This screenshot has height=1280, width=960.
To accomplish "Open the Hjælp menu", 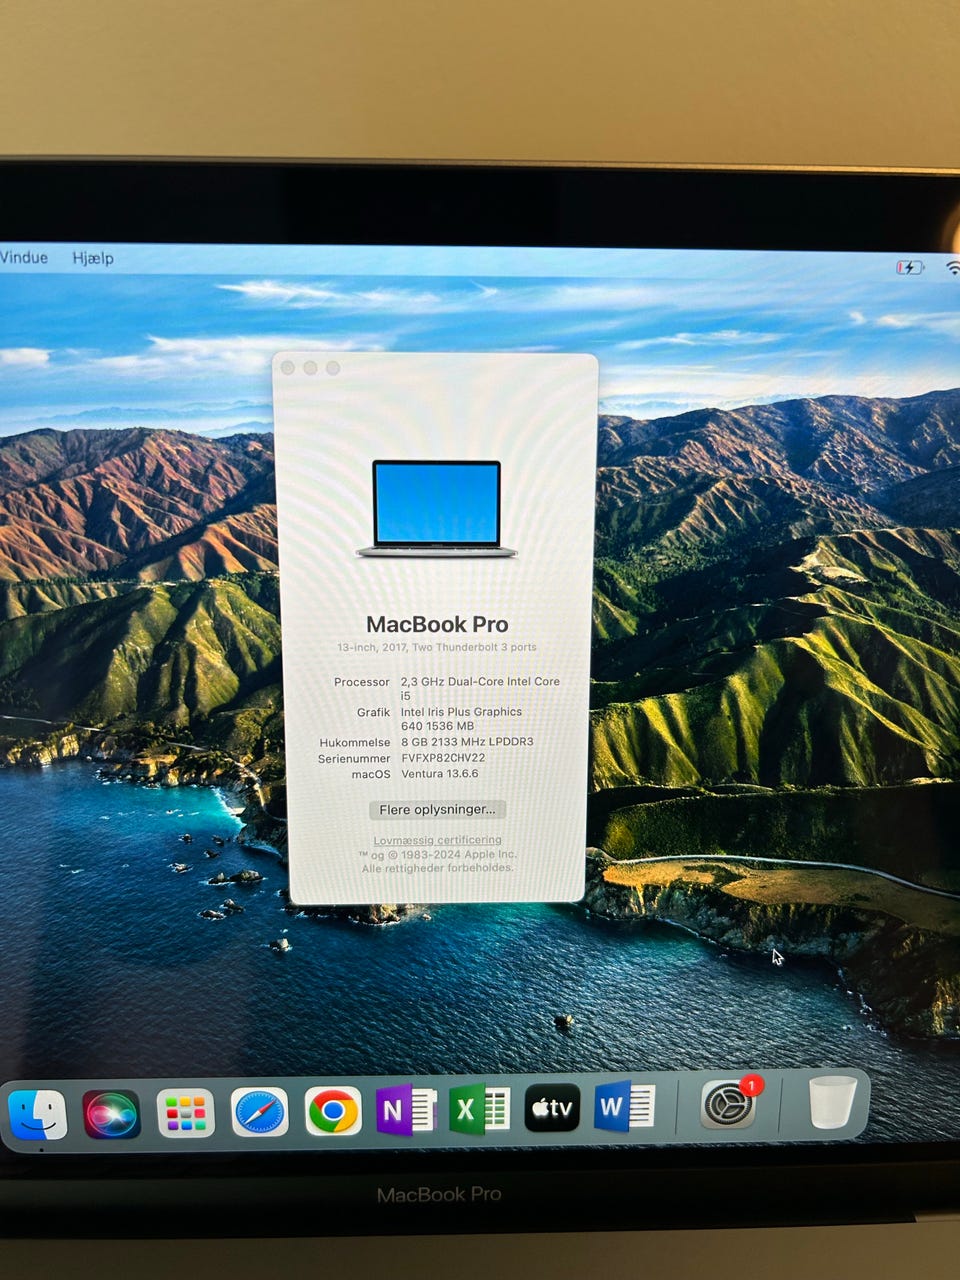I will pos(93,258).
